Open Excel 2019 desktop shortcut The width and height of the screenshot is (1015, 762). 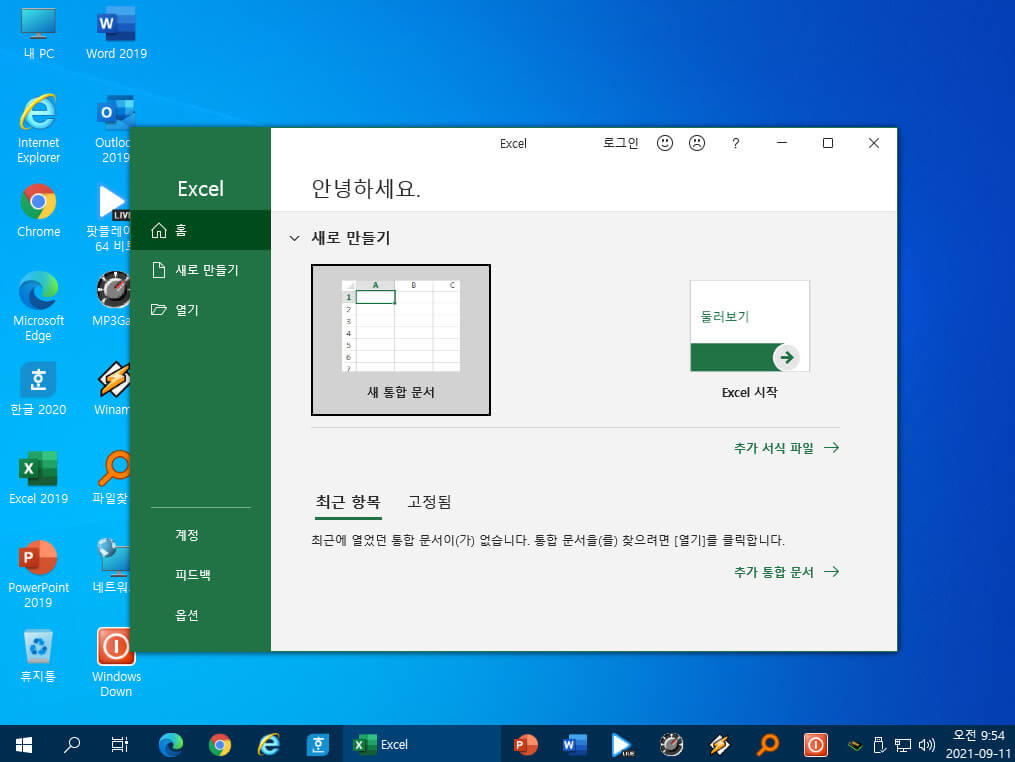[x=38, y=478]
